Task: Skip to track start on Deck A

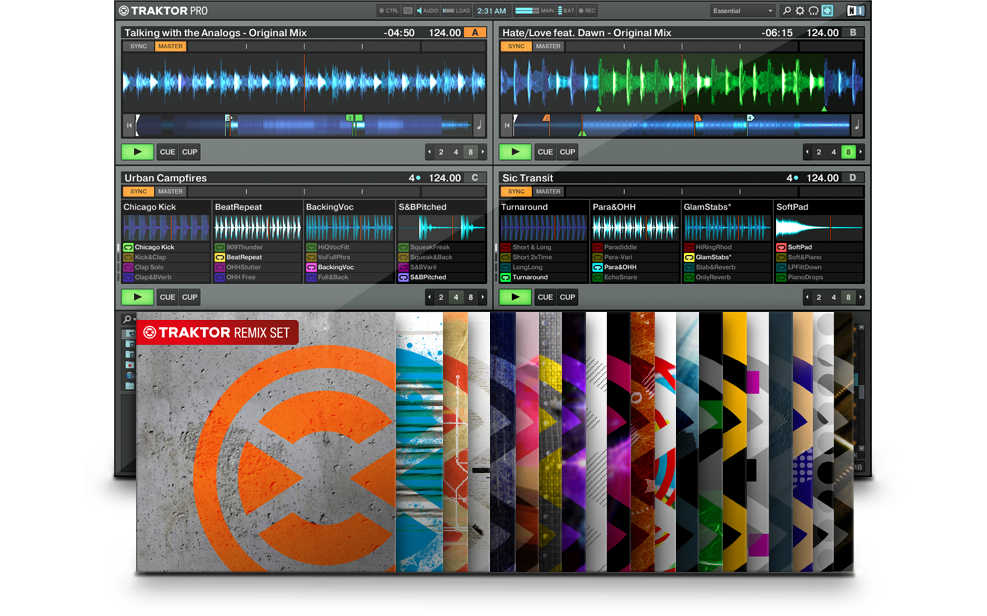Action: [129, 125]
